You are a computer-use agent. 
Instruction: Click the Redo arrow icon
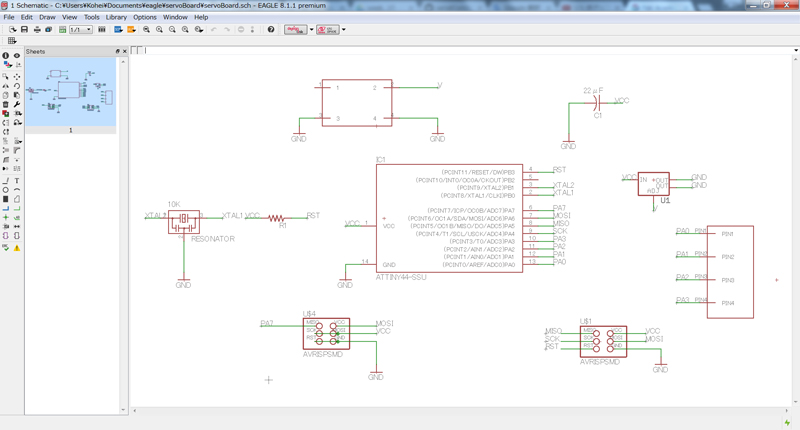click(227, 30)
